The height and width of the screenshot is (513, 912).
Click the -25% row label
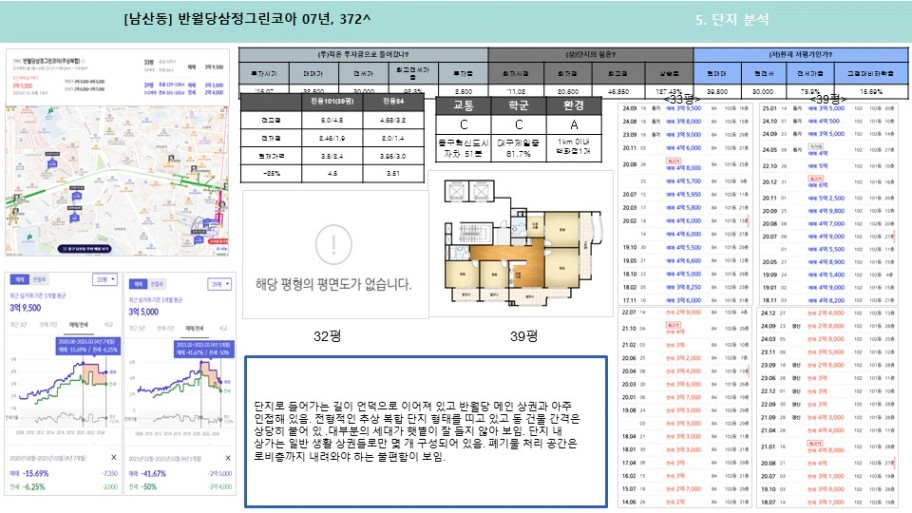[271, 173]
